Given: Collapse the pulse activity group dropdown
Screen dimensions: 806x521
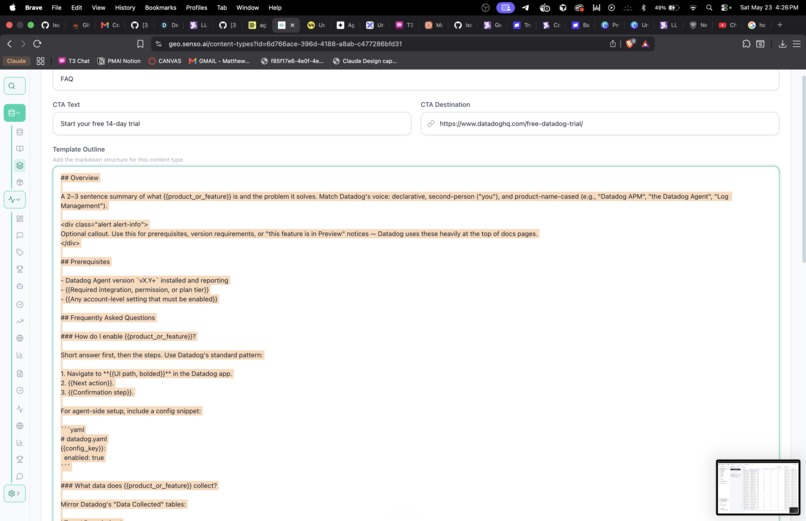Looking at the screenshot, I should [x=14, y=199].
